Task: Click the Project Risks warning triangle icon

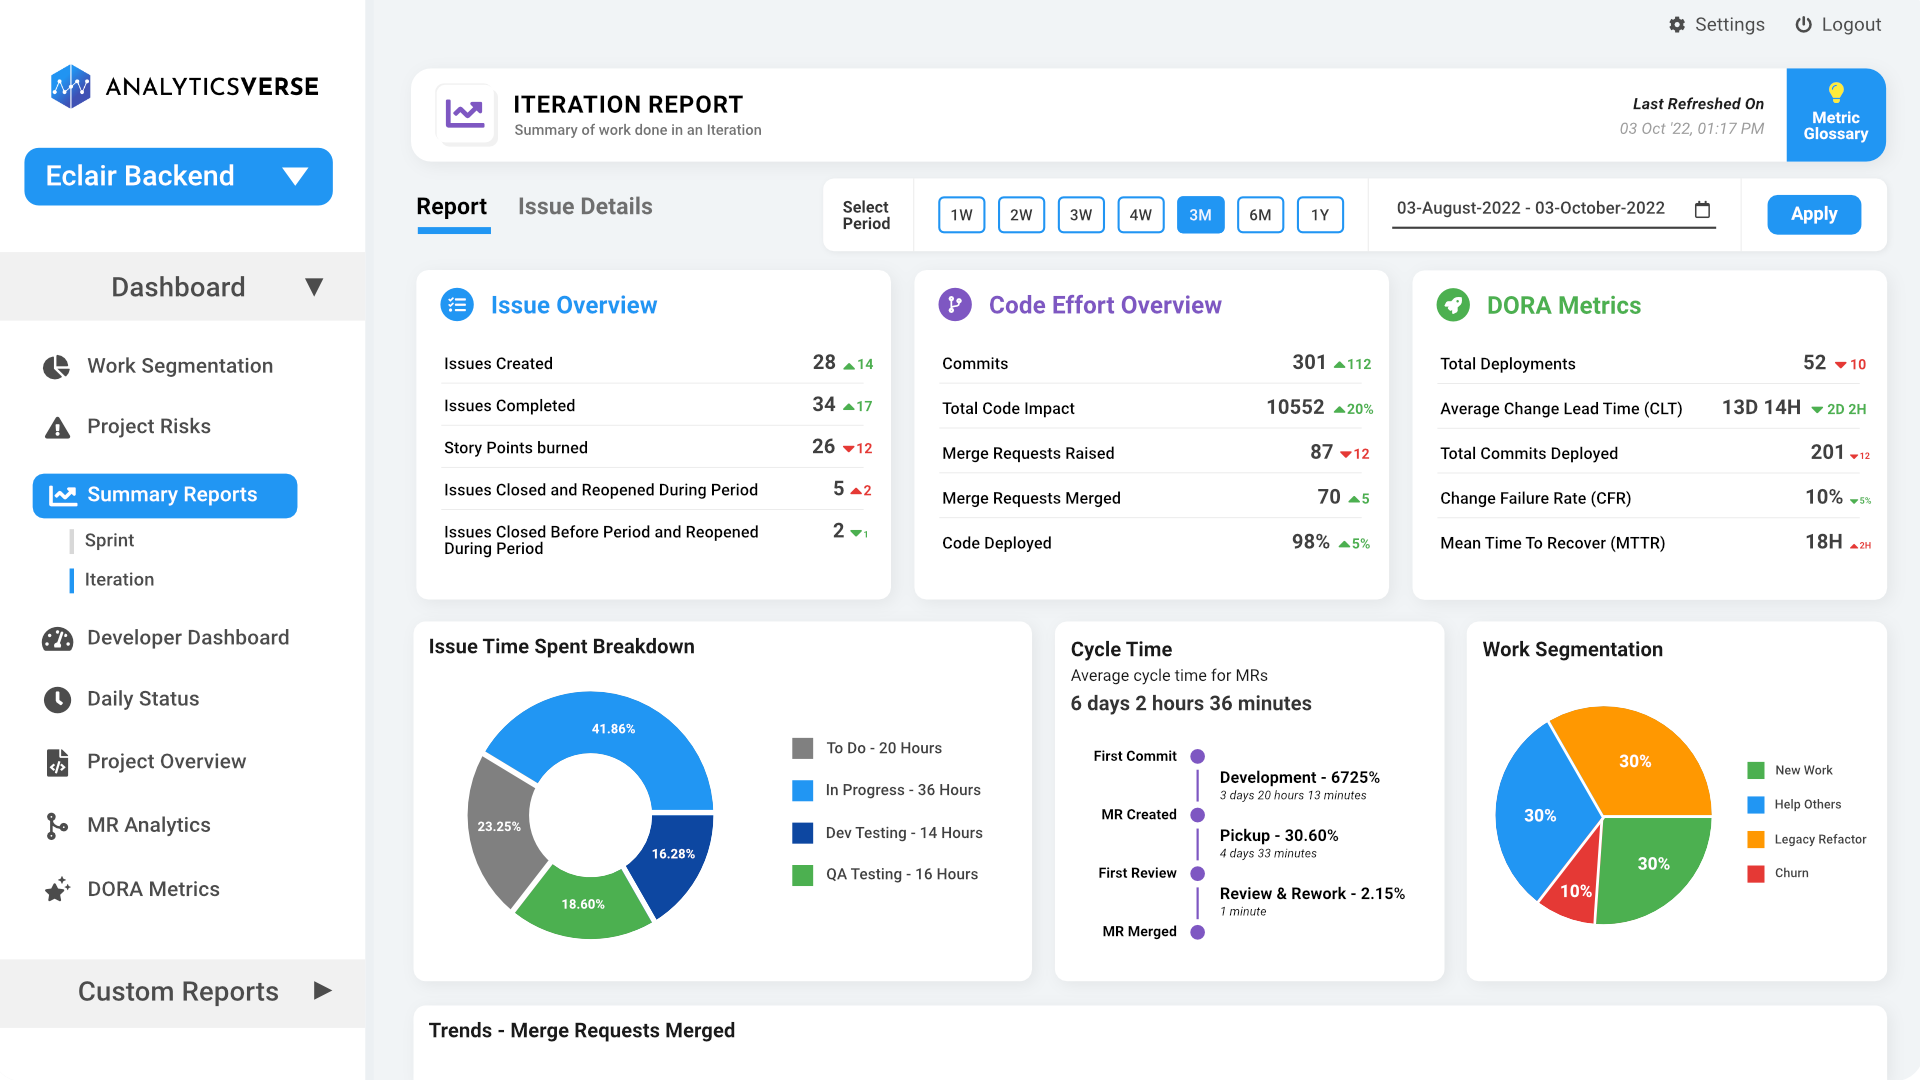Action: click(x=57, y=427)
